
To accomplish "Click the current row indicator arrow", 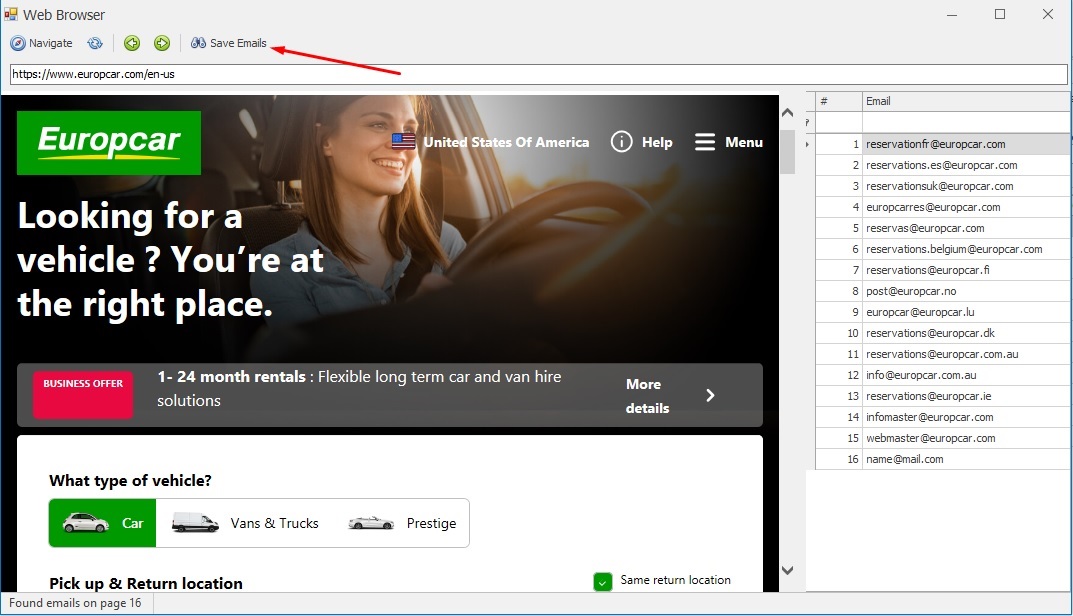I will tap(808, 144).
